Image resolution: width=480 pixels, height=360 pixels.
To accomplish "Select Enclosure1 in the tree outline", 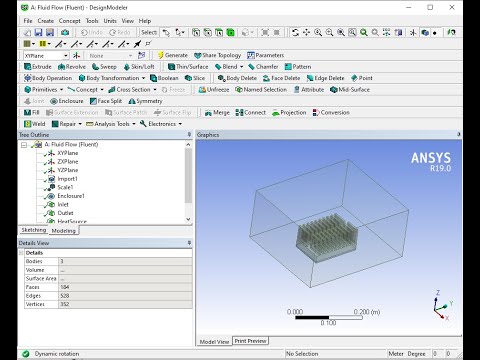I will [71, 196].
